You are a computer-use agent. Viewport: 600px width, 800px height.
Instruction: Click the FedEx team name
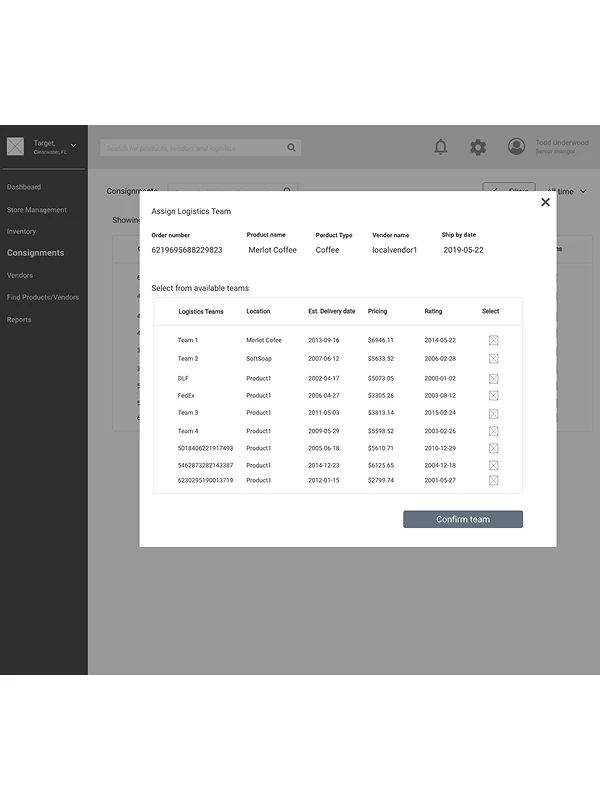186,395
